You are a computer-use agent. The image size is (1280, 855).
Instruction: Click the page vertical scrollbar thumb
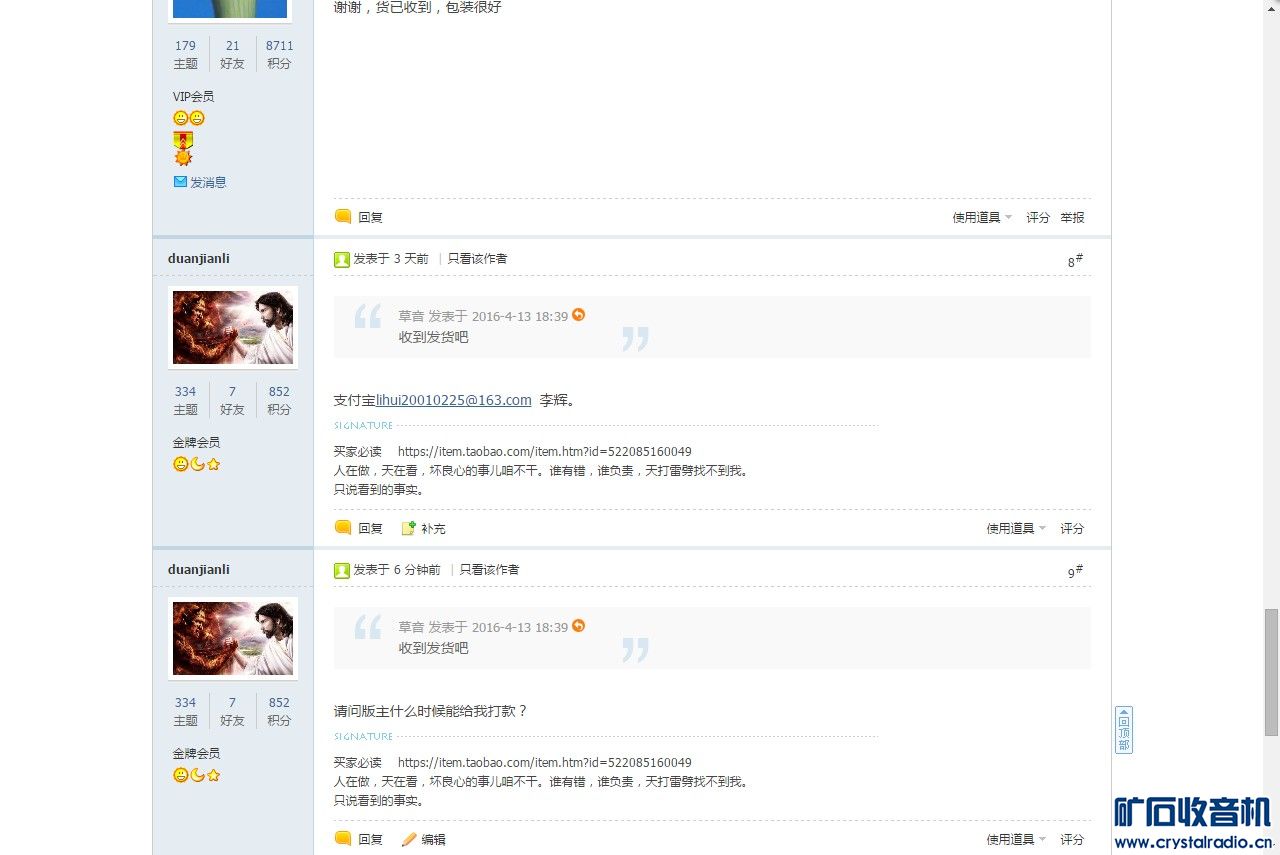point(1271,672)
